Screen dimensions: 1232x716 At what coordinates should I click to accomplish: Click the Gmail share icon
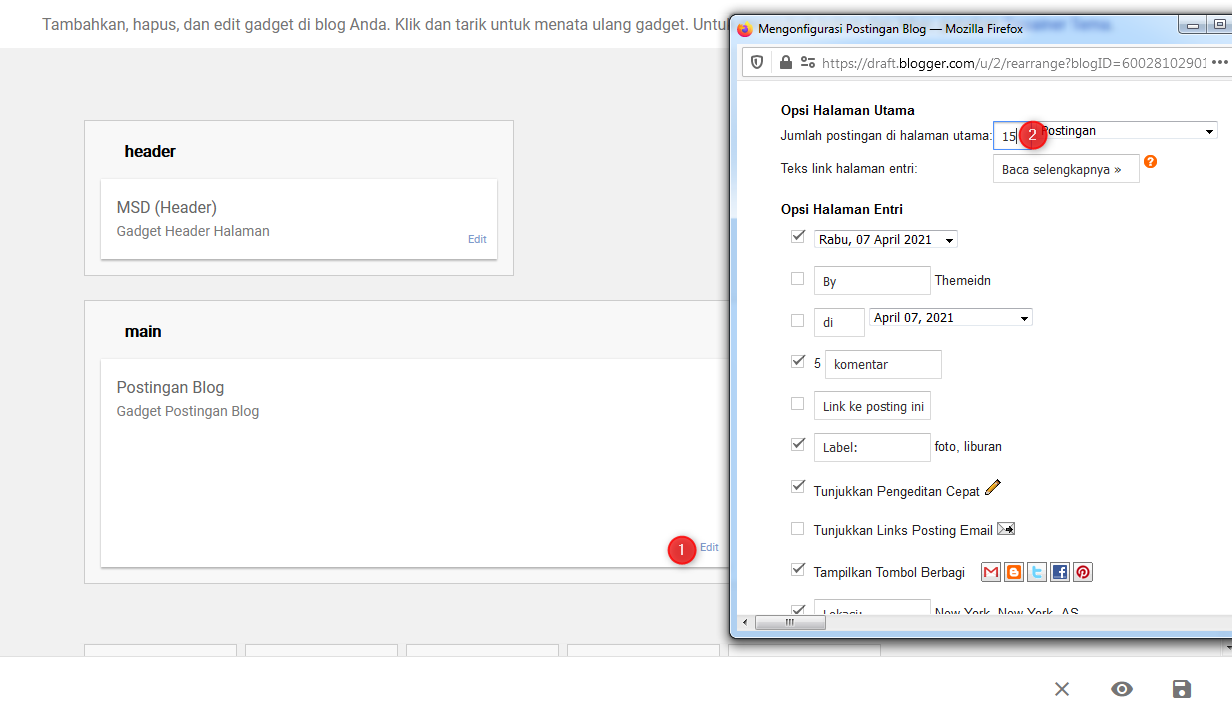click(x=991, y=572)
